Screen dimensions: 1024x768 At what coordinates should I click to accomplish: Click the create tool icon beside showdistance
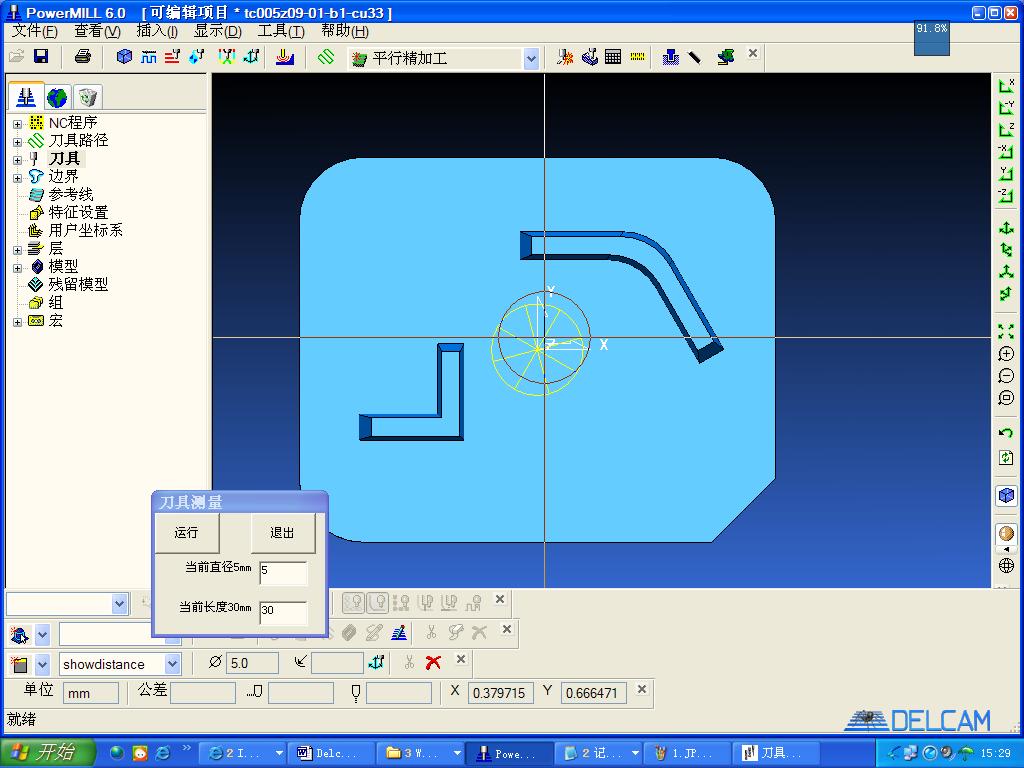pos(20,664)
